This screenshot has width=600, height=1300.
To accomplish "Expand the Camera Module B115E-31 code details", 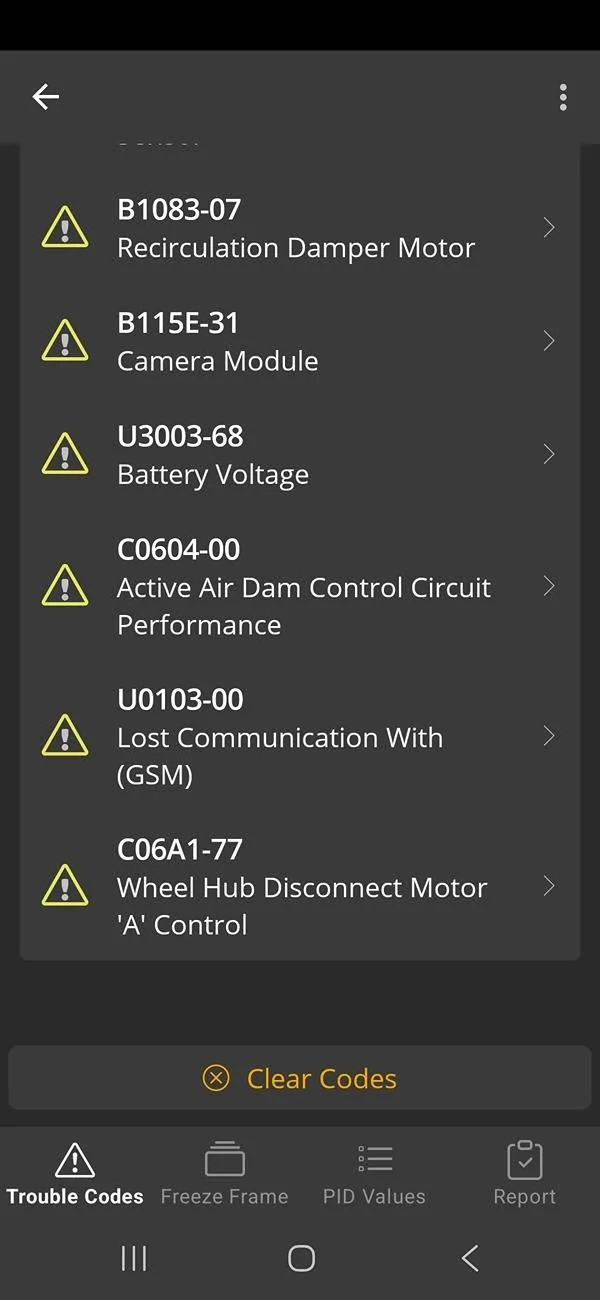I will coord(549,340).
